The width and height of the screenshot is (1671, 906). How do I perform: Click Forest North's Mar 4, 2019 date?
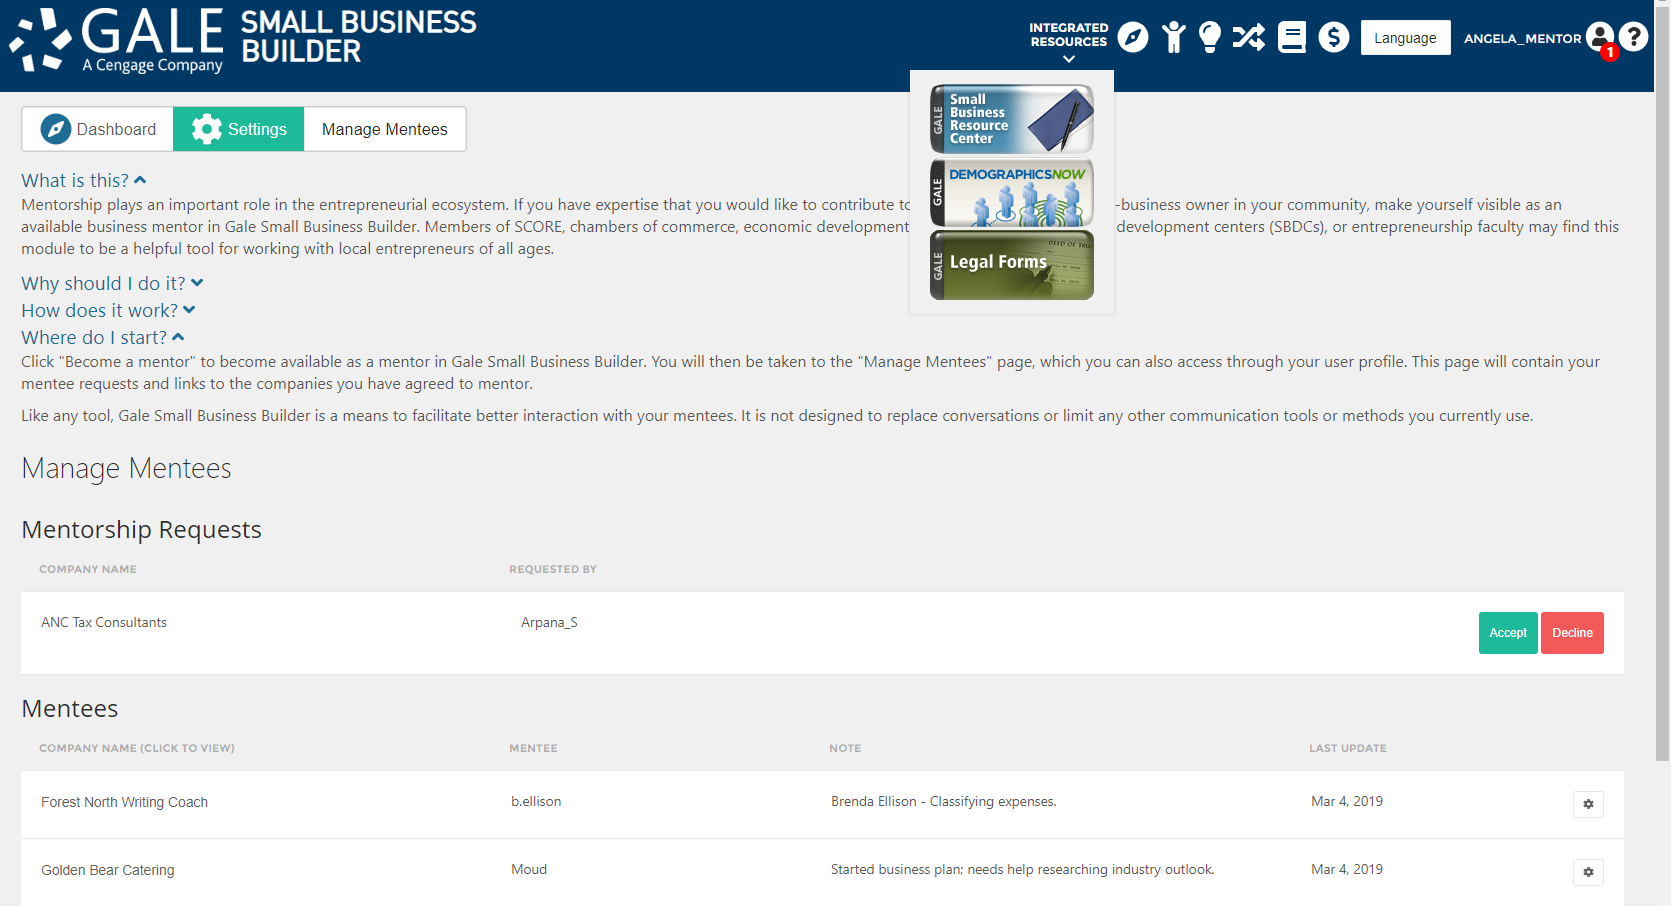1347,801
